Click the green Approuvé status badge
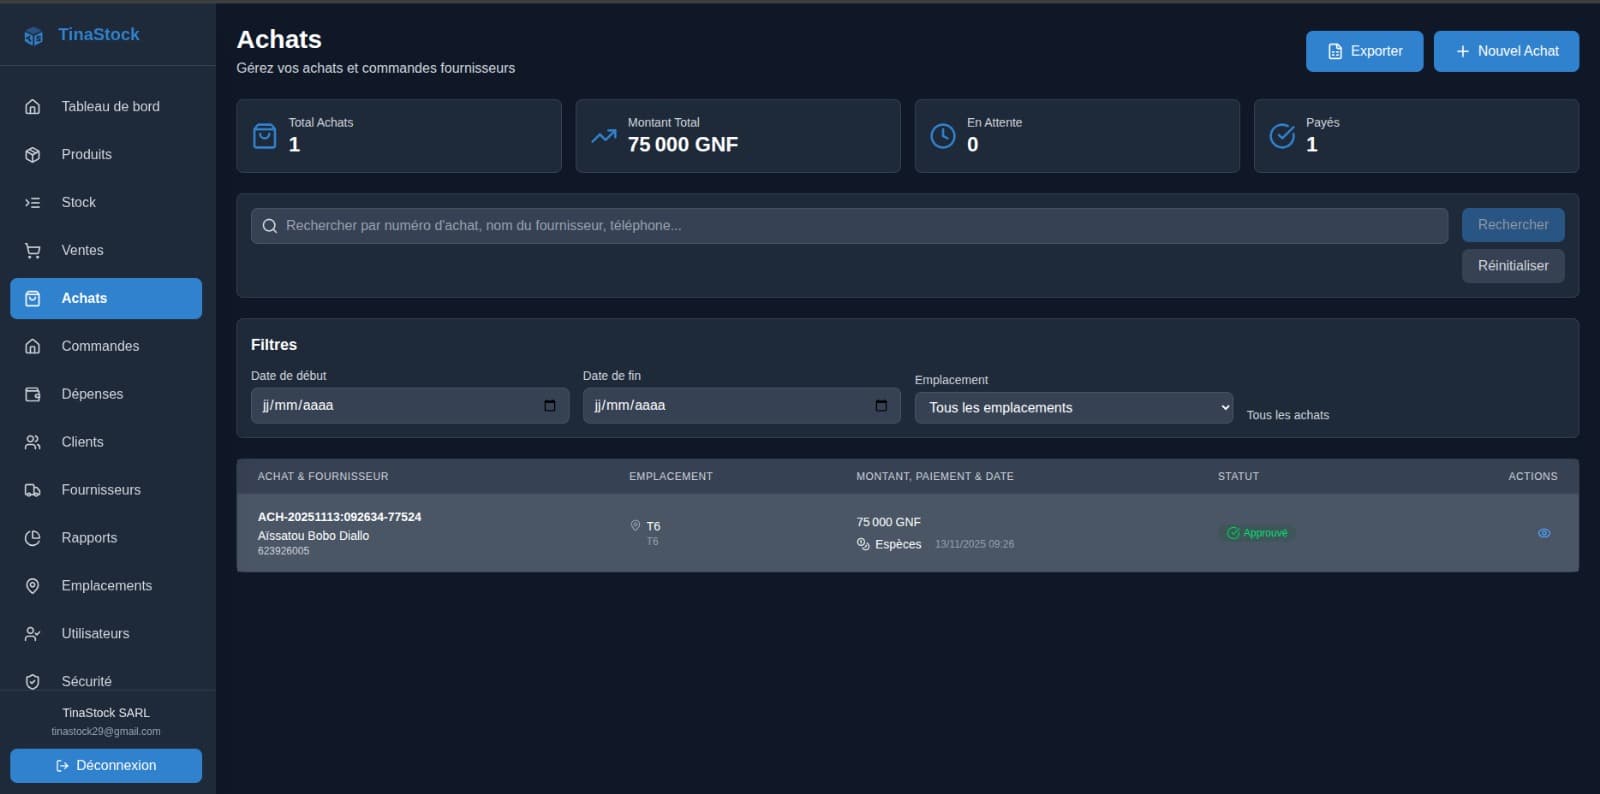 coord(1258,533)
